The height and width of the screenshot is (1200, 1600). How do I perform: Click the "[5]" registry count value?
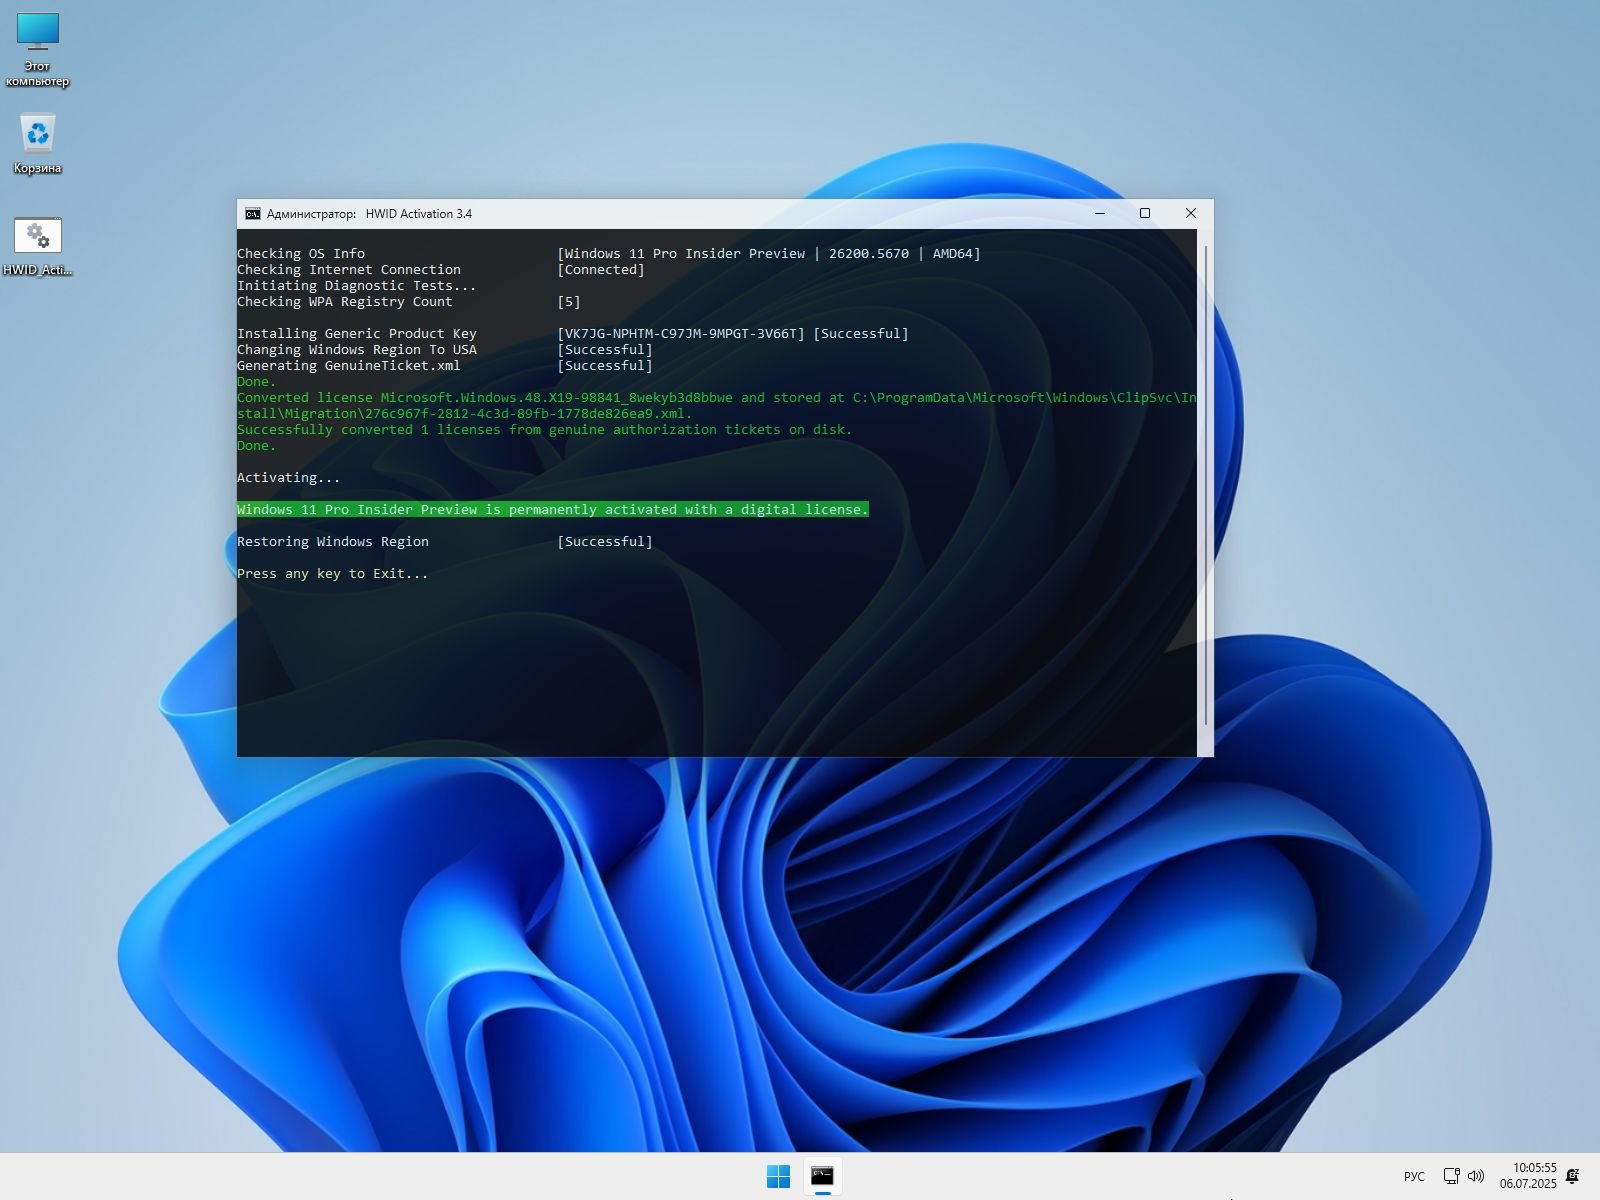point(569,302)
